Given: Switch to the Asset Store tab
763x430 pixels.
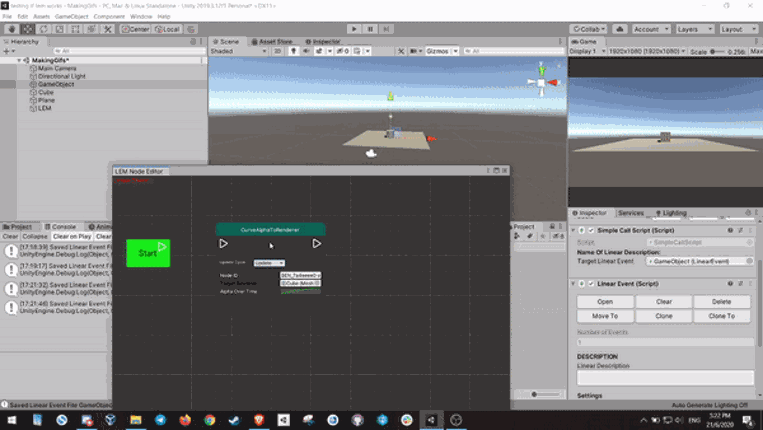Looking at the screenshot, I should pyautogui.click(x=272, y=42).
